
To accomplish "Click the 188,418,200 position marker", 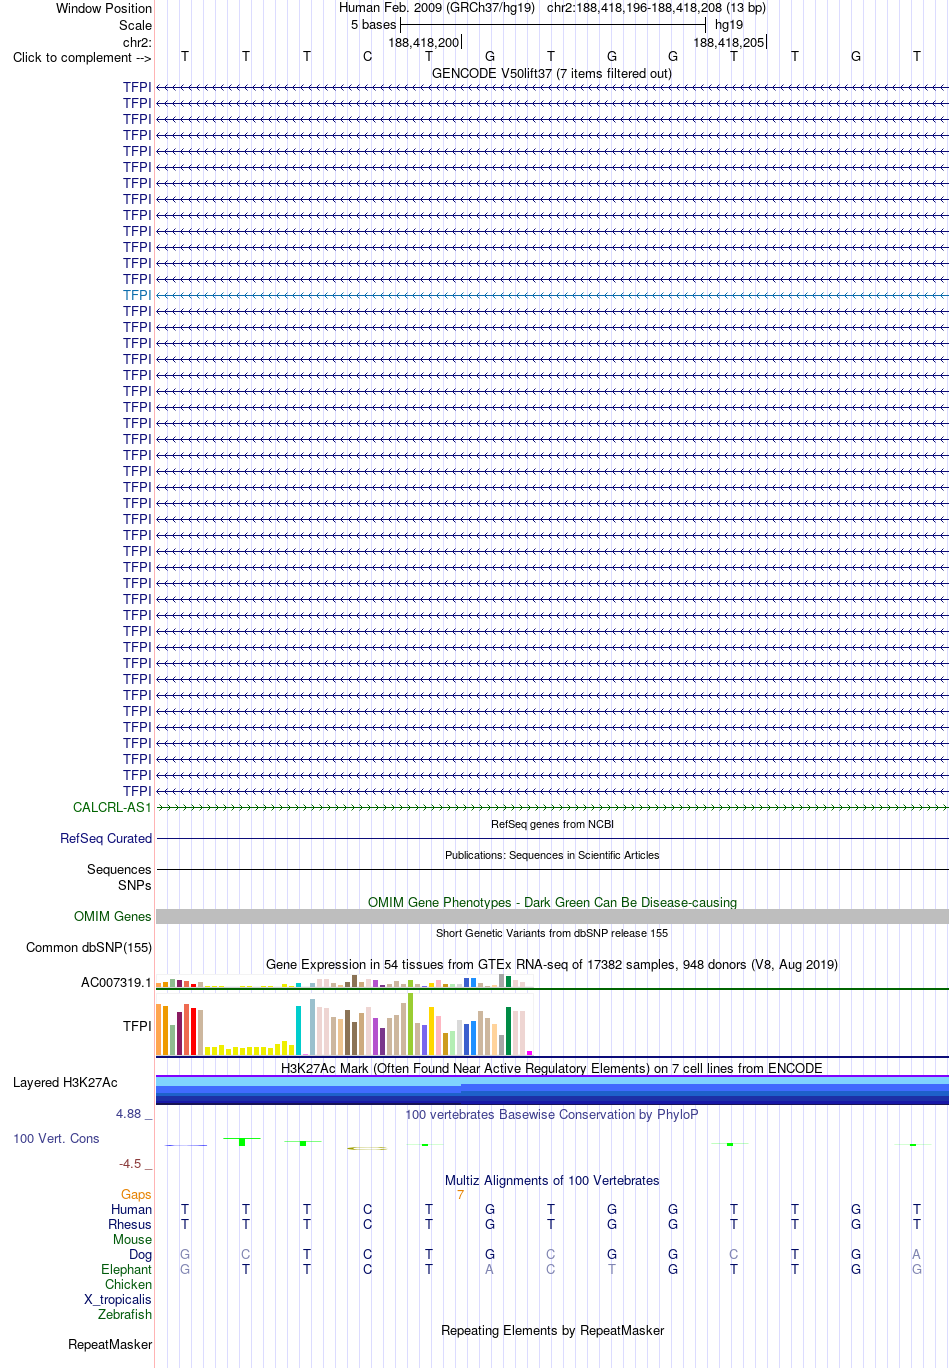I will tap(424, 42).
